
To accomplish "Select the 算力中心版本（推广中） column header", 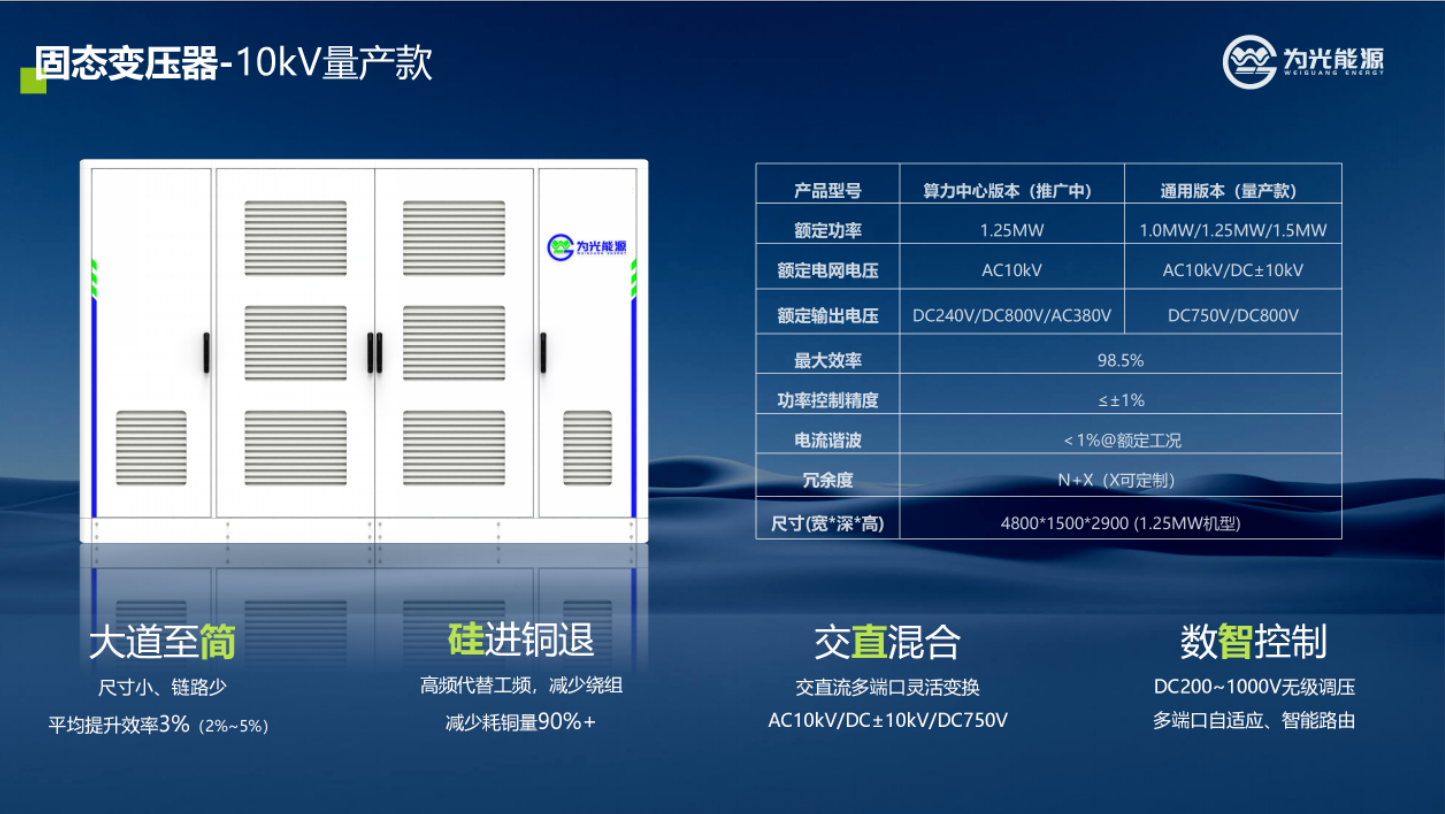I will 1011,190.
